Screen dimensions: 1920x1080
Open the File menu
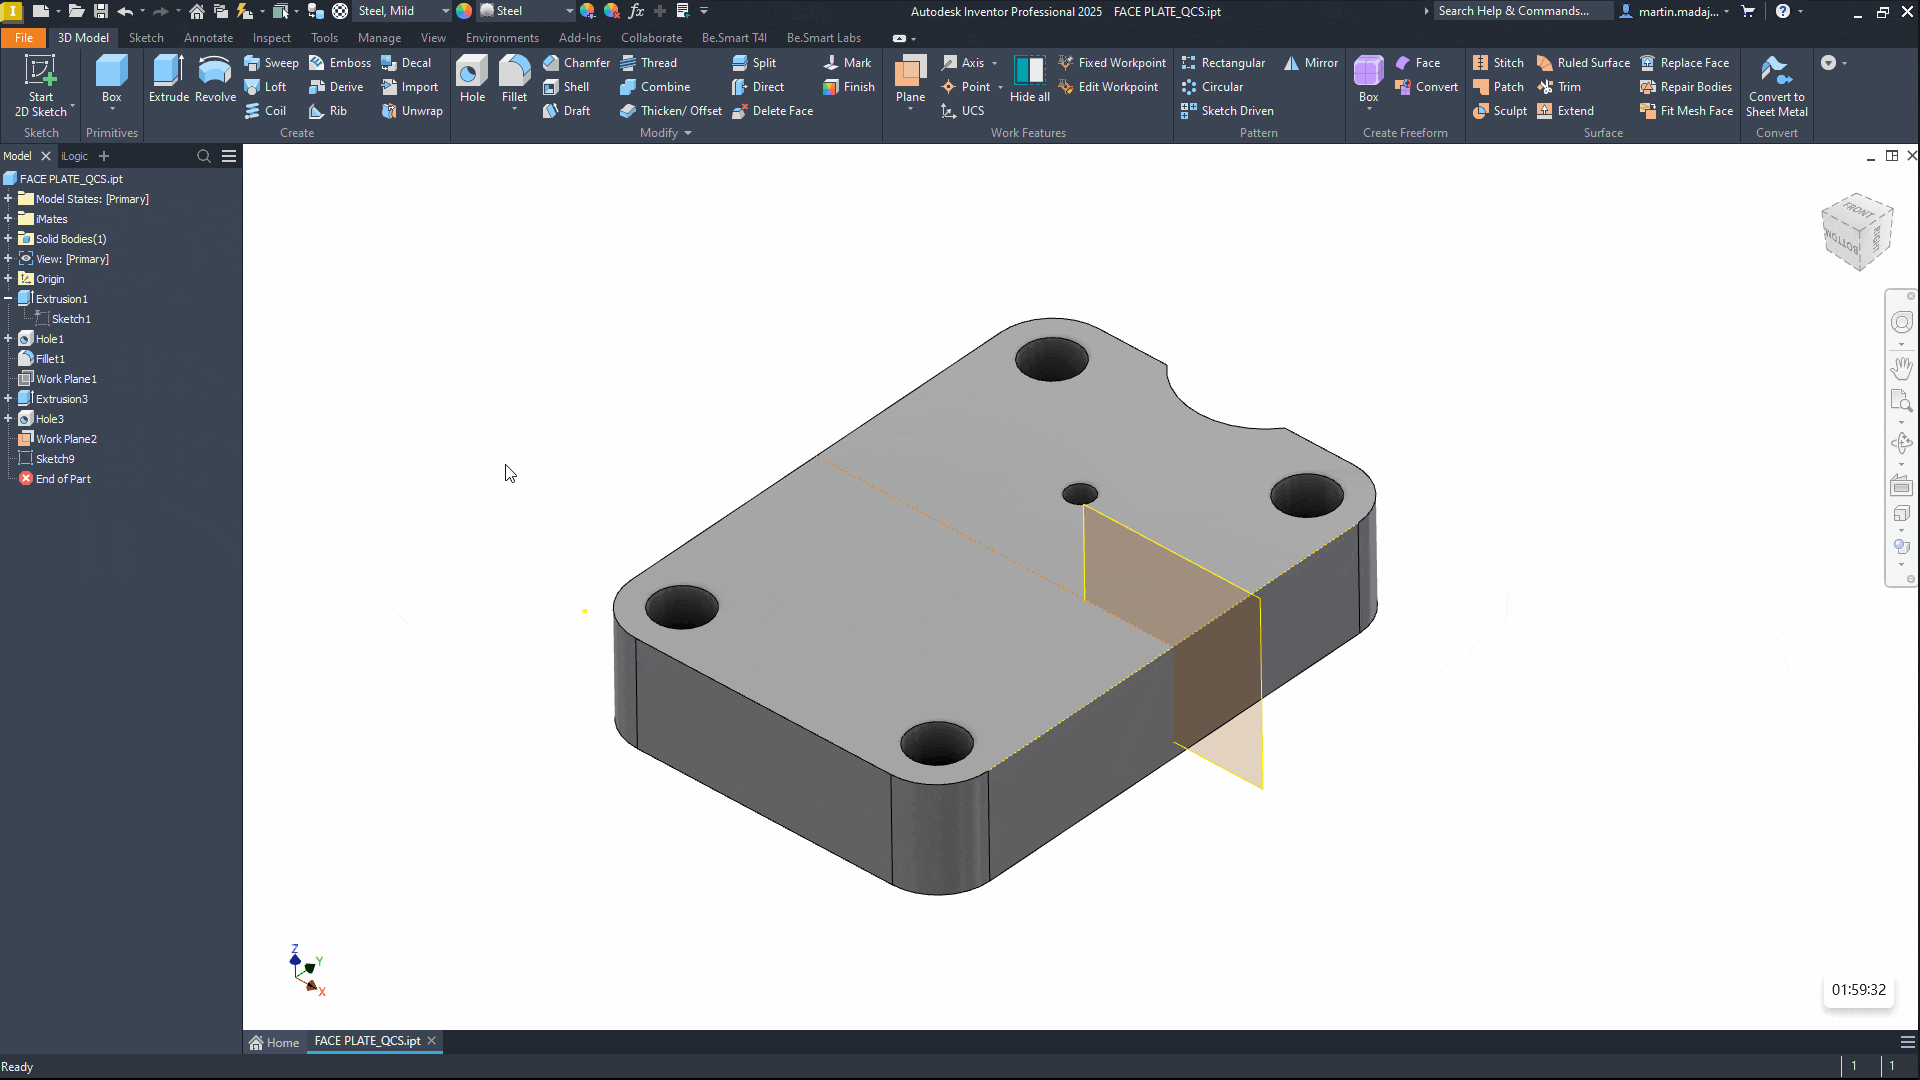coord(24,38)
